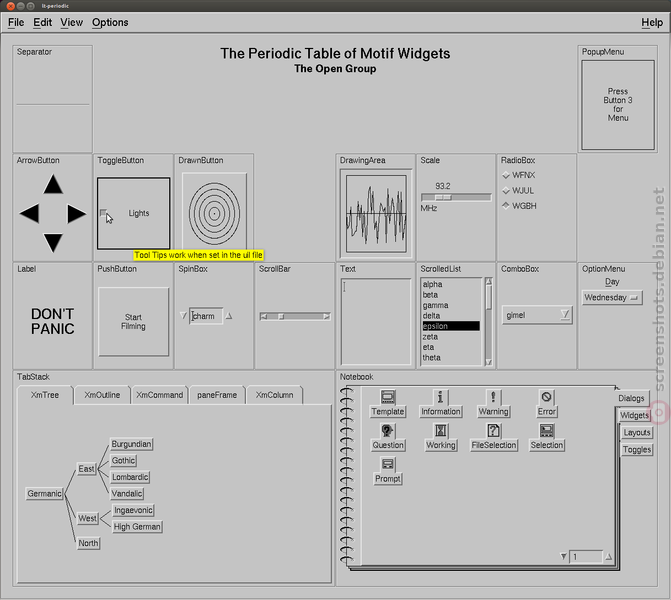The image size is (671, 600).
Task: Open the Wednesday option menu
Action: [612, 297]
